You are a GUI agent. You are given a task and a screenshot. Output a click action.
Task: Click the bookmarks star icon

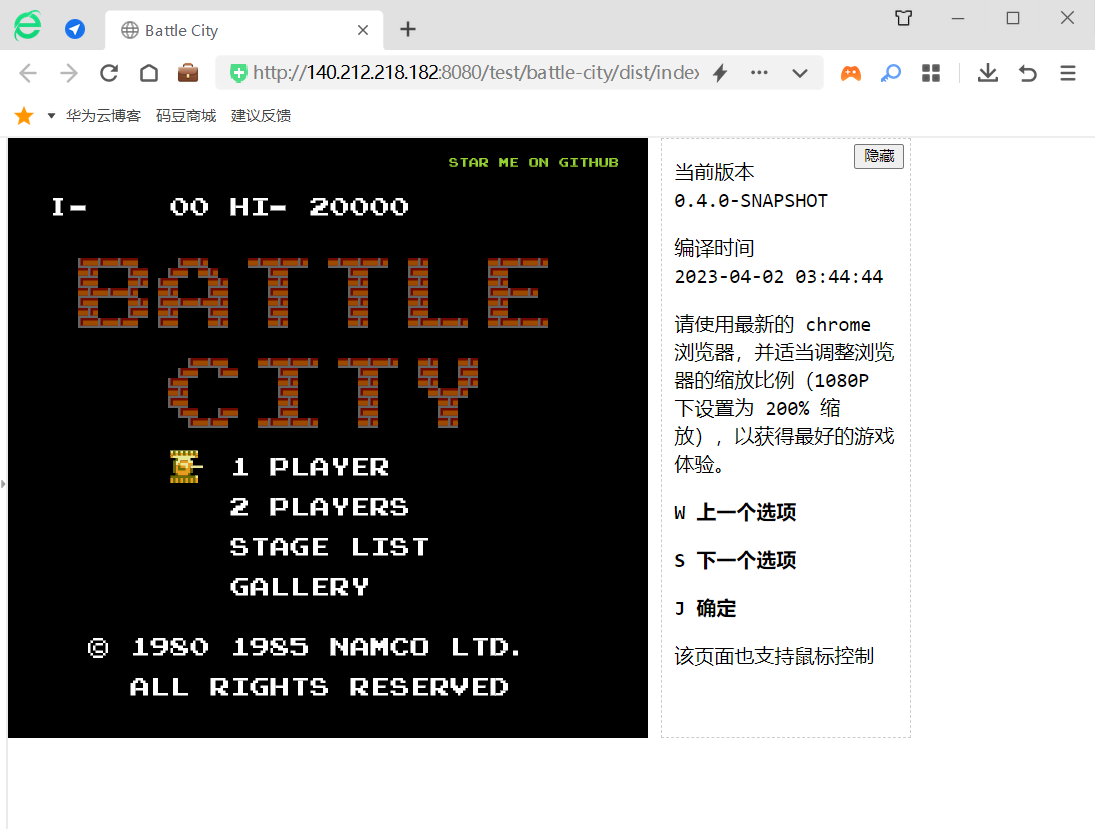coord(24,116)
